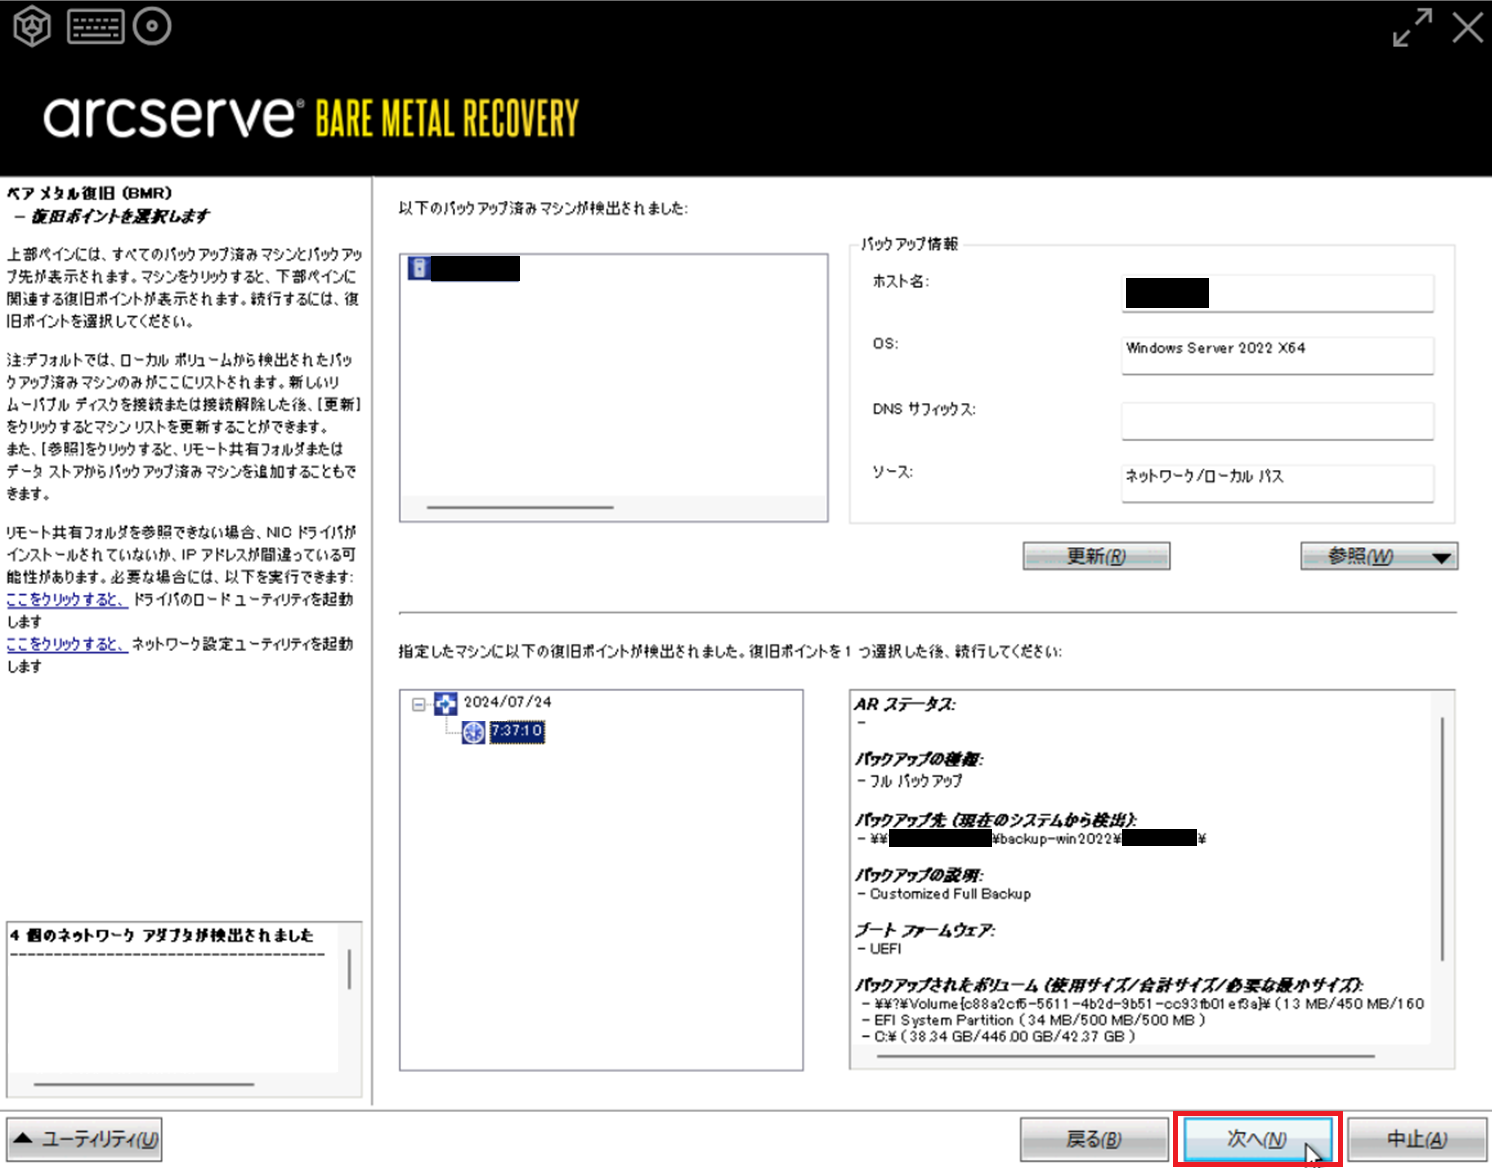The width and height of the screenshot is (1492, 1168).
Task: Click the 'フル バックアップ' backup type text
Action: click(916, 781)
